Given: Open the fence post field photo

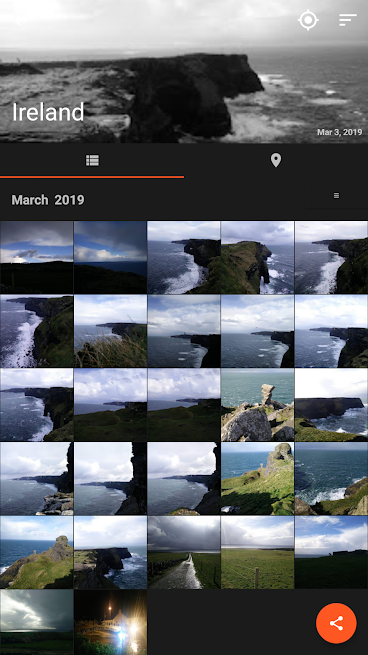Looking at the screenshot, I should tap(257, 552).
